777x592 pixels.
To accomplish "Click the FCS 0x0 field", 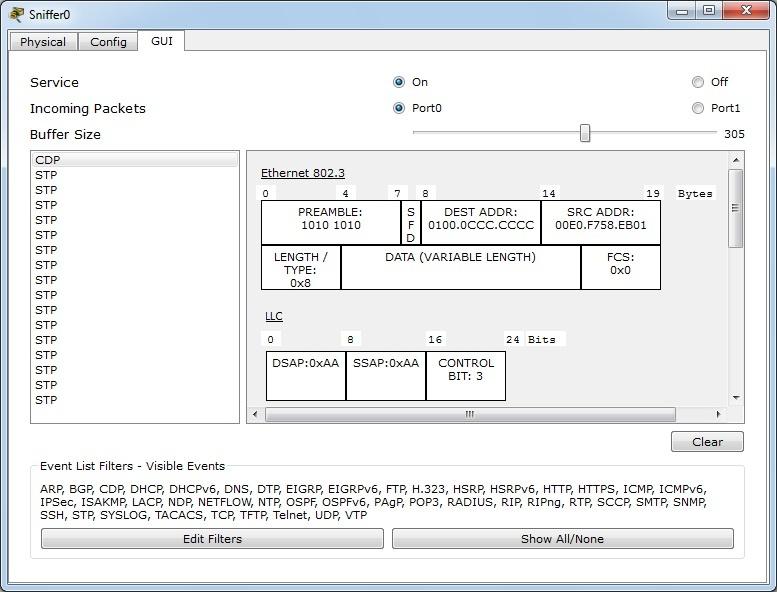I will (x=620, y=268).
